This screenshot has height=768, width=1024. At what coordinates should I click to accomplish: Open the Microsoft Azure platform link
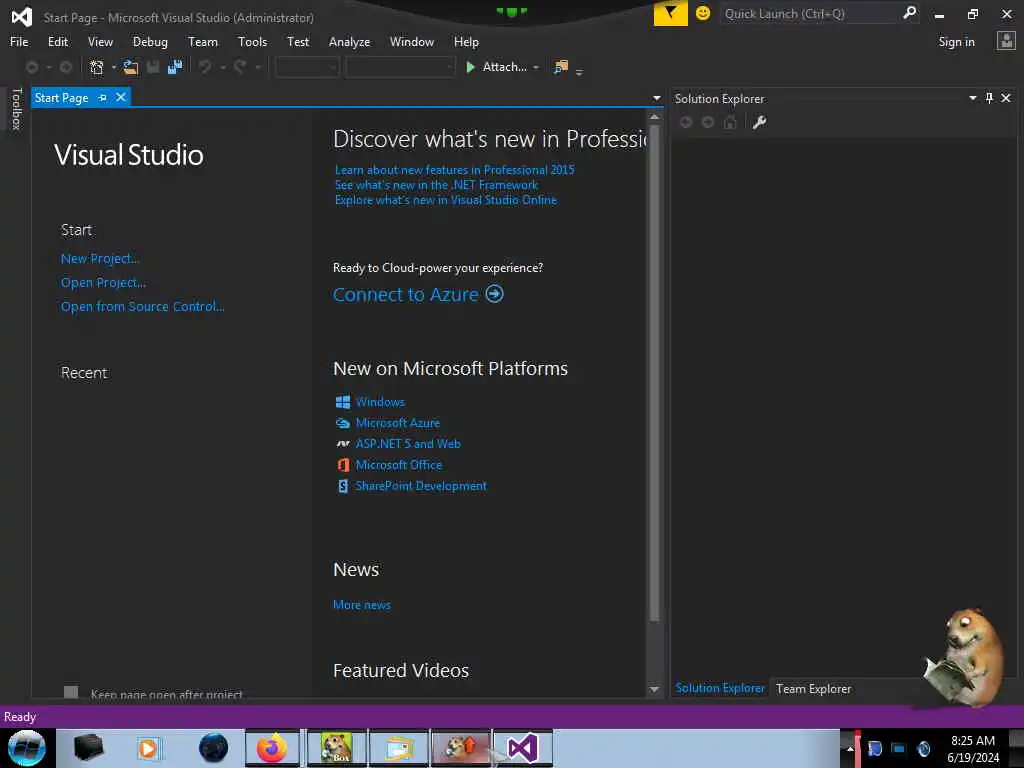tap(398, 423)
